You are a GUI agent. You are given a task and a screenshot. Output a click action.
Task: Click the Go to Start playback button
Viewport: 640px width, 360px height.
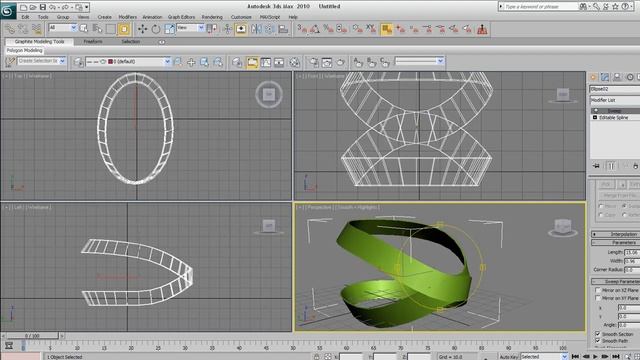point(575,357)
